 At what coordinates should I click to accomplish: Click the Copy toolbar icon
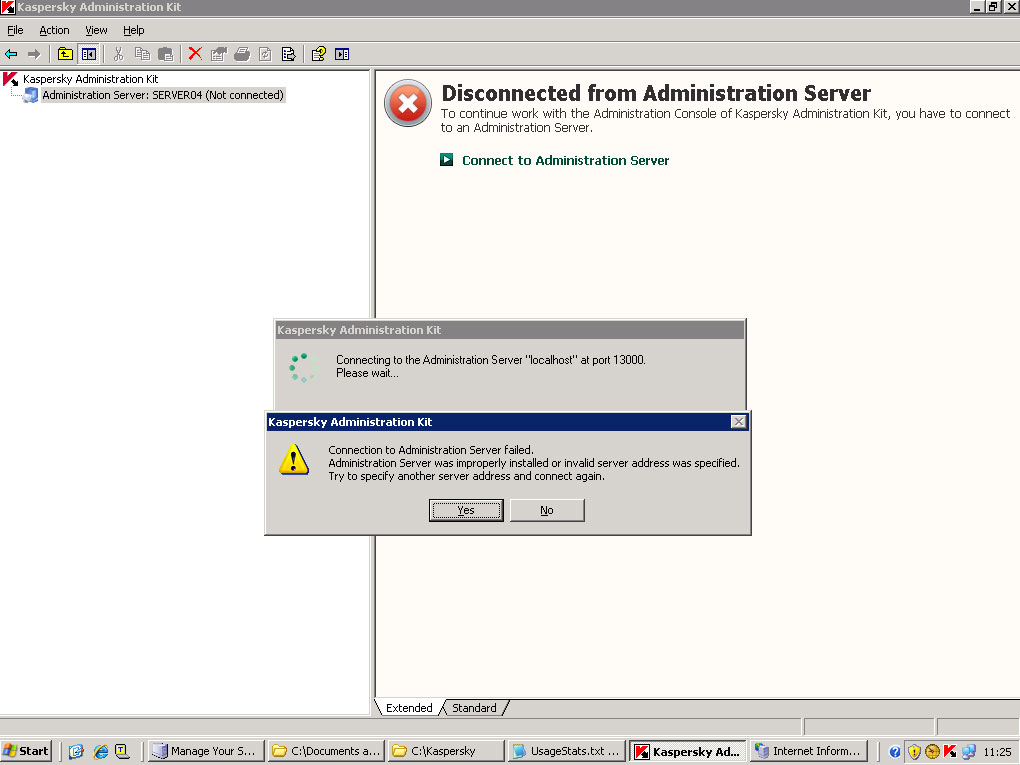coord(142,54)
